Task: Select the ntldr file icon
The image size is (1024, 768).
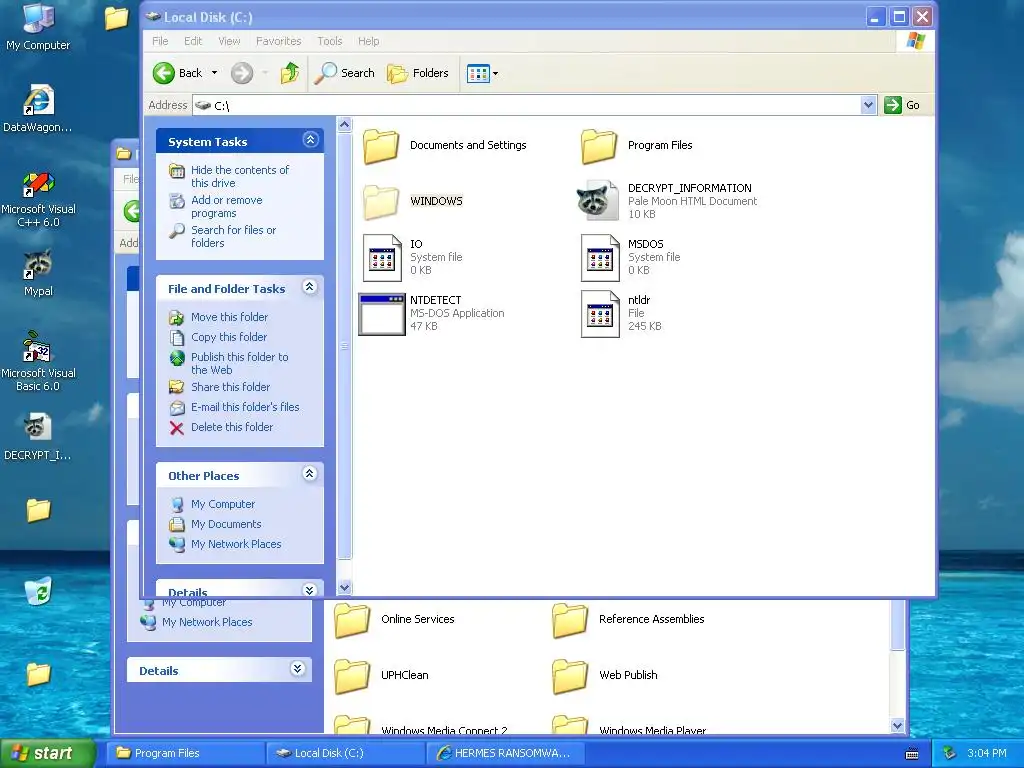Action: (600, 314)
